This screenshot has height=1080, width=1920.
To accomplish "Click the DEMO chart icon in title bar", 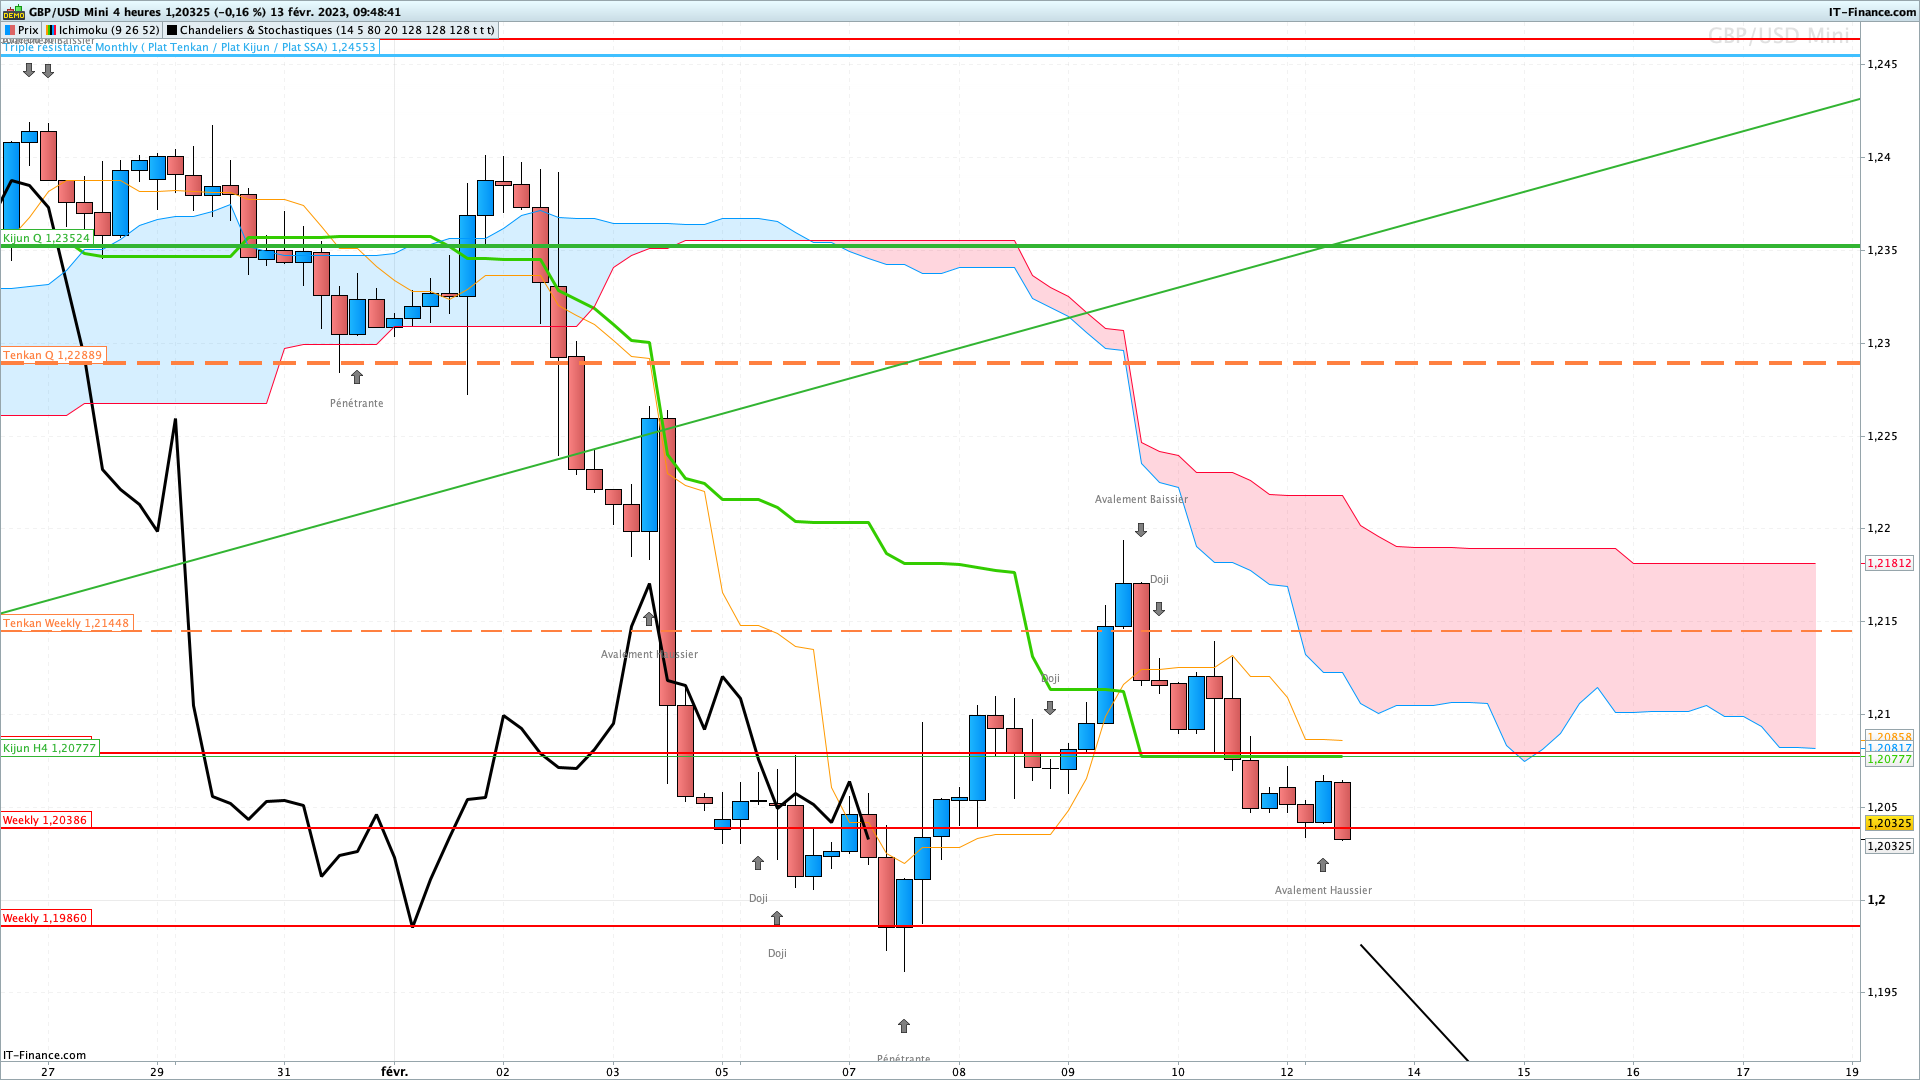I will 14,12.
